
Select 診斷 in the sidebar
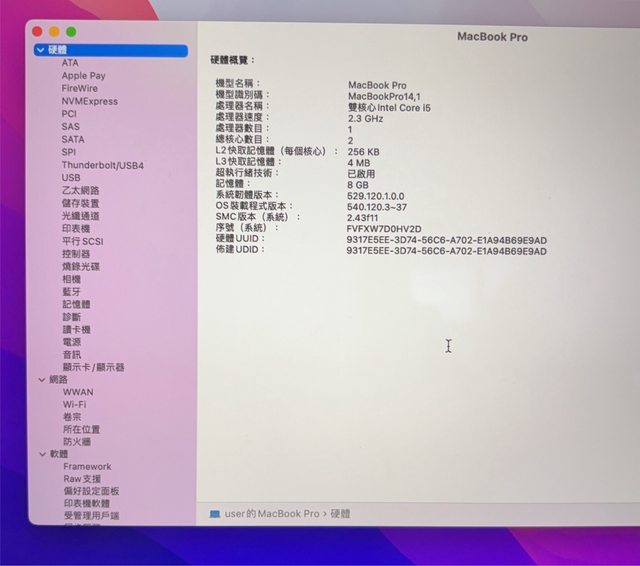tap(72, 317)
